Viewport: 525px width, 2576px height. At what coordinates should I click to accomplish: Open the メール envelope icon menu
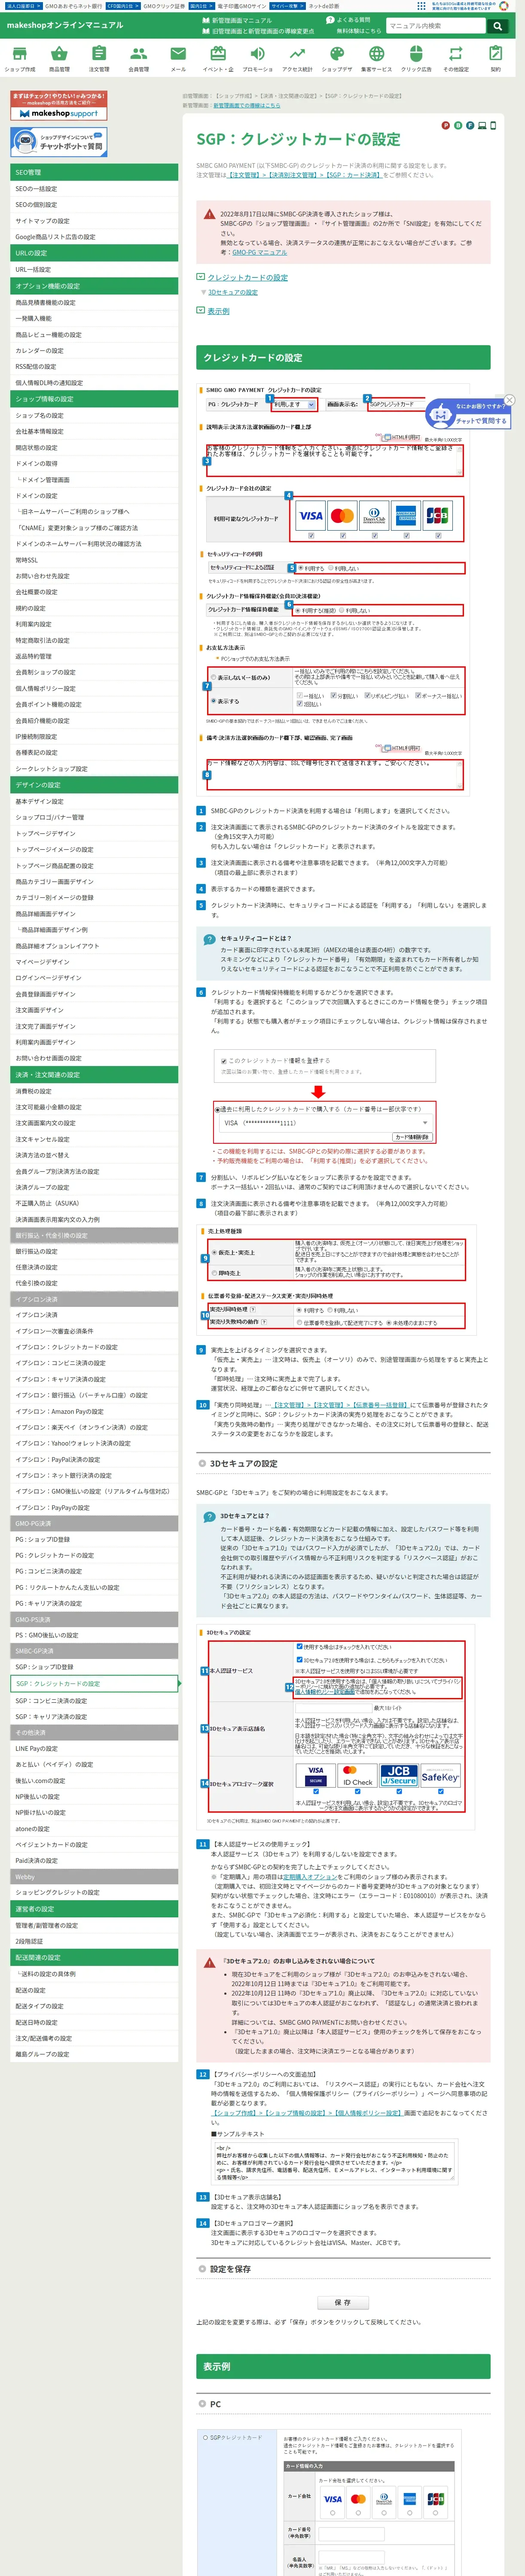pos(178,59)
